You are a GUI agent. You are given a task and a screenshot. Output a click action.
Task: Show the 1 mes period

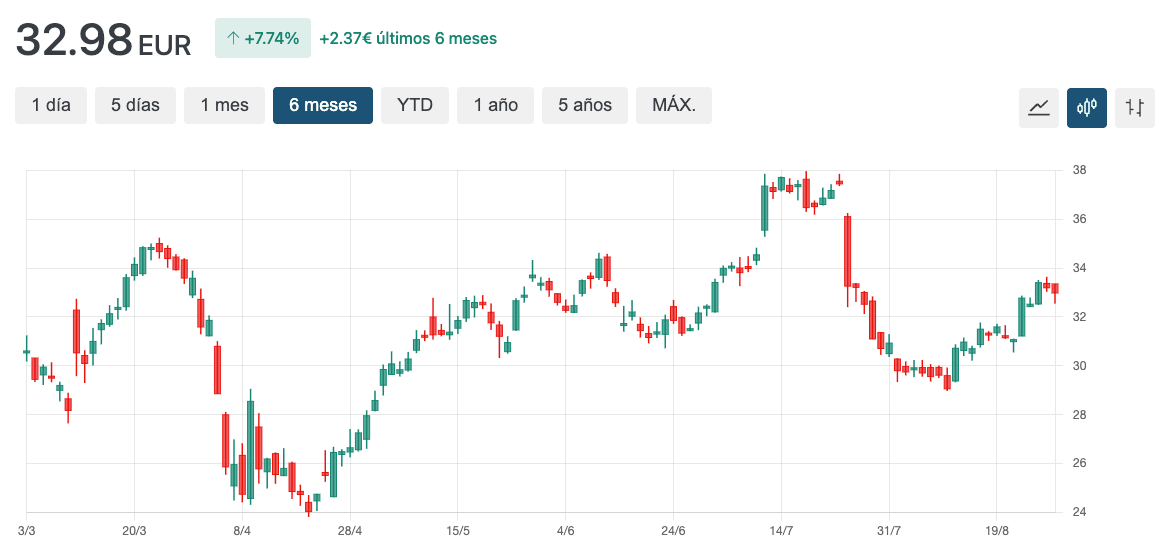pyautogui.click(x=224, y=105)
